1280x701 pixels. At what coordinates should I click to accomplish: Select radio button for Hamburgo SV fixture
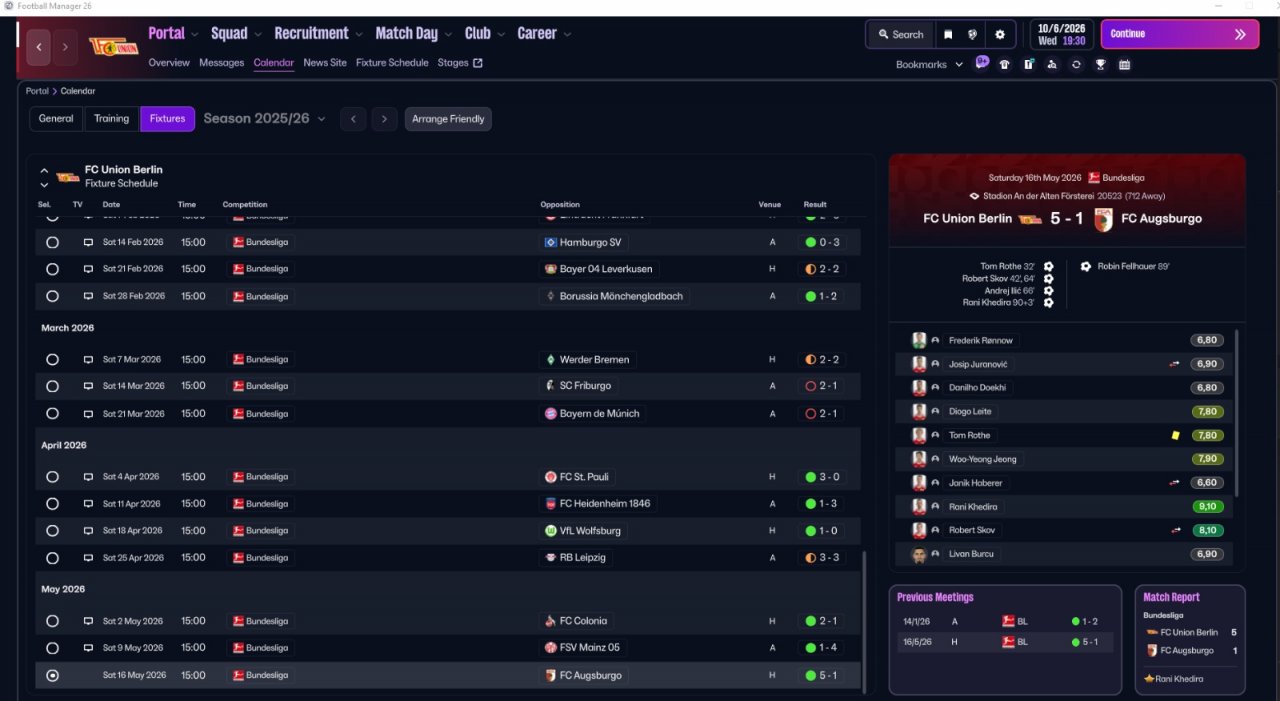(x=52, y=242)
